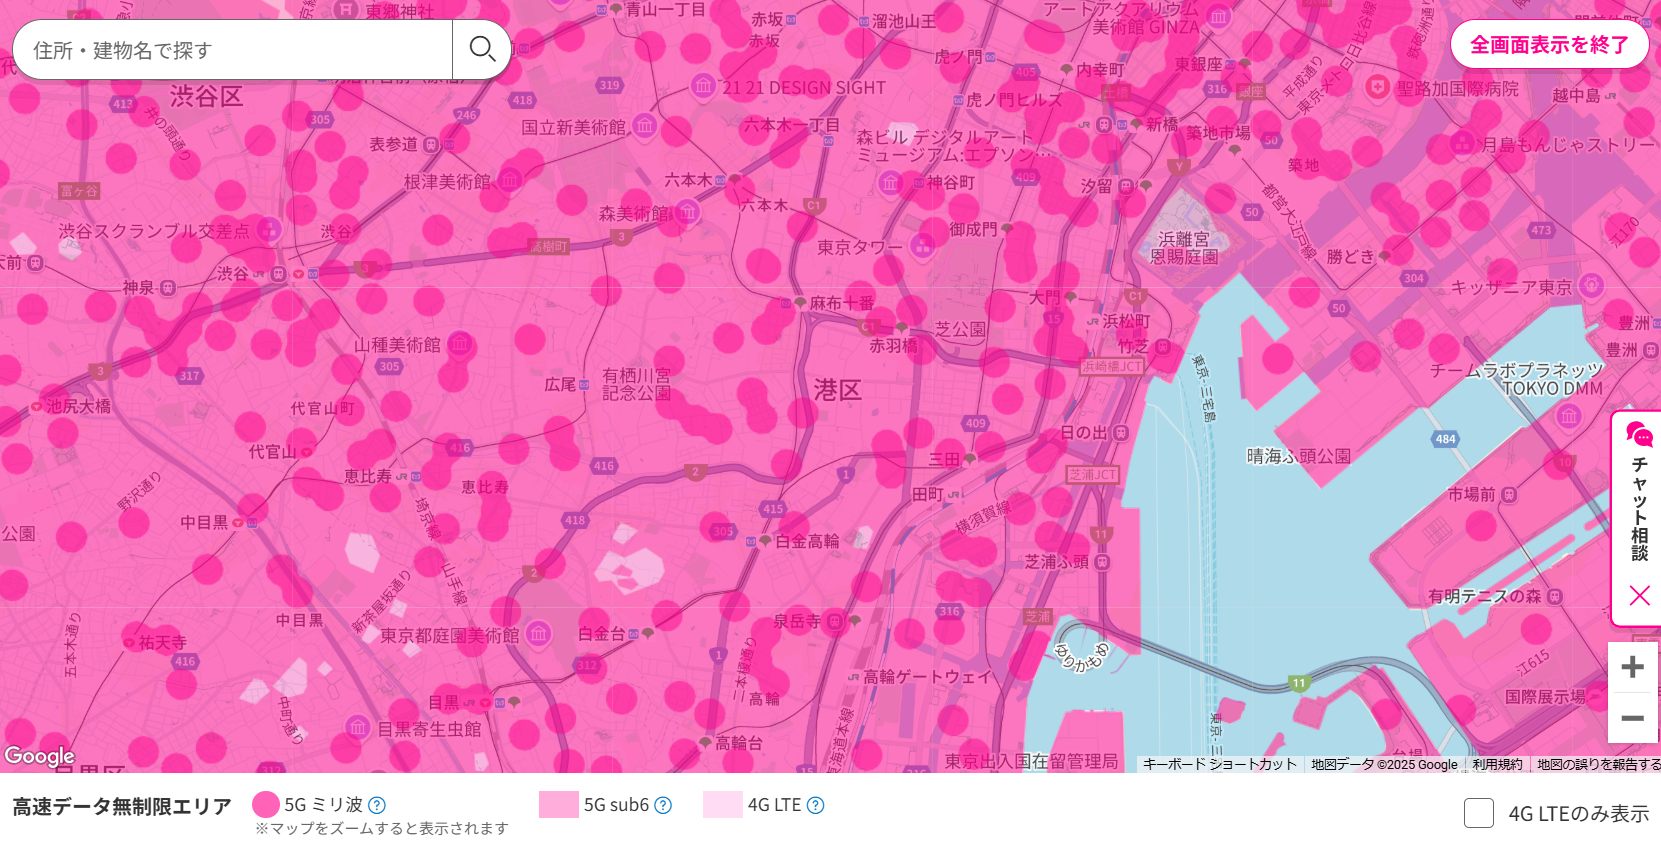Screen dimensions: 1661x847
Task: Select Meguro Parasitological Museum icon
Action: pos(358,728)
